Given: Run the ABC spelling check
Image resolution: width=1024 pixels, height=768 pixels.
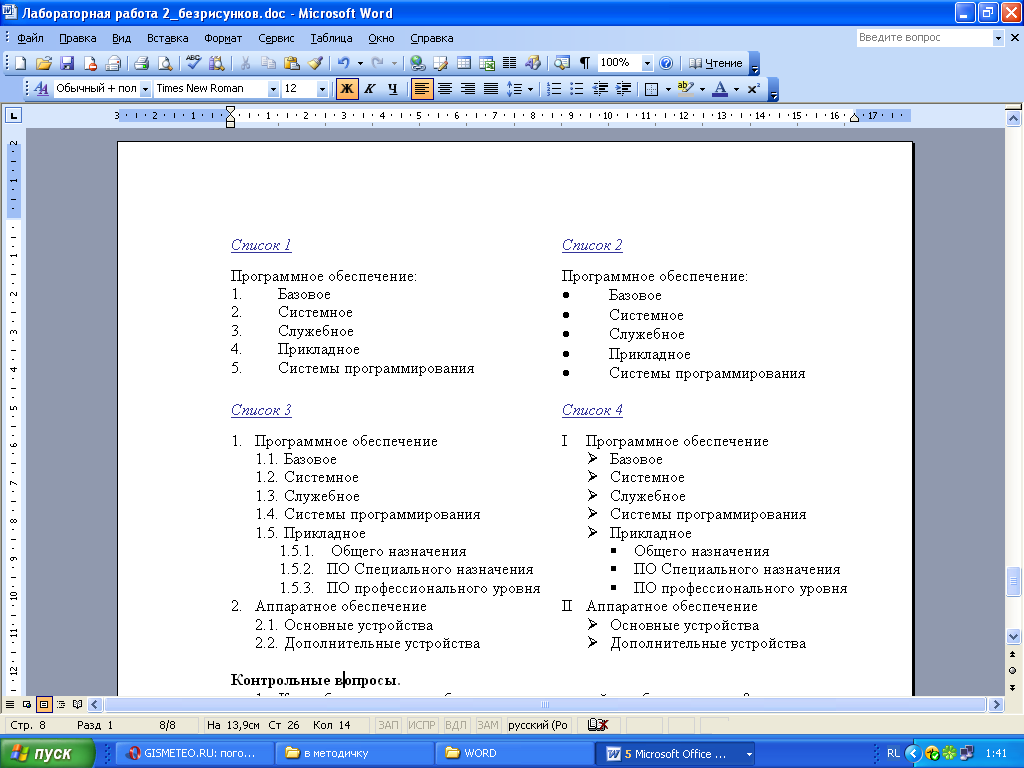Looking at the screenshot, I should (x=193, y=63).
